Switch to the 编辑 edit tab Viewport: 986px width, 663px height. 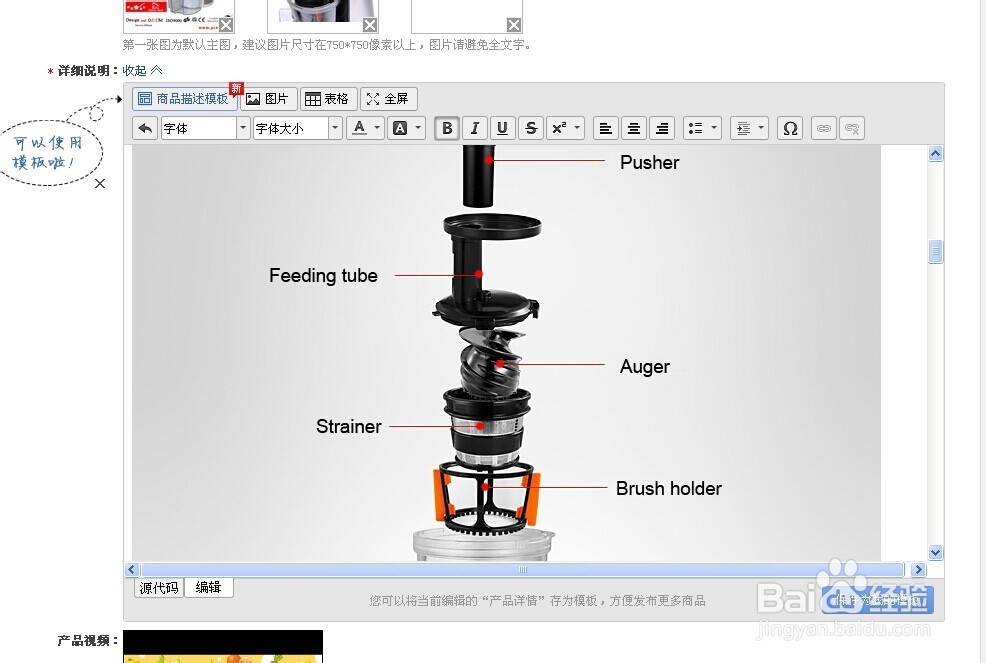click(x=208, y=587)
